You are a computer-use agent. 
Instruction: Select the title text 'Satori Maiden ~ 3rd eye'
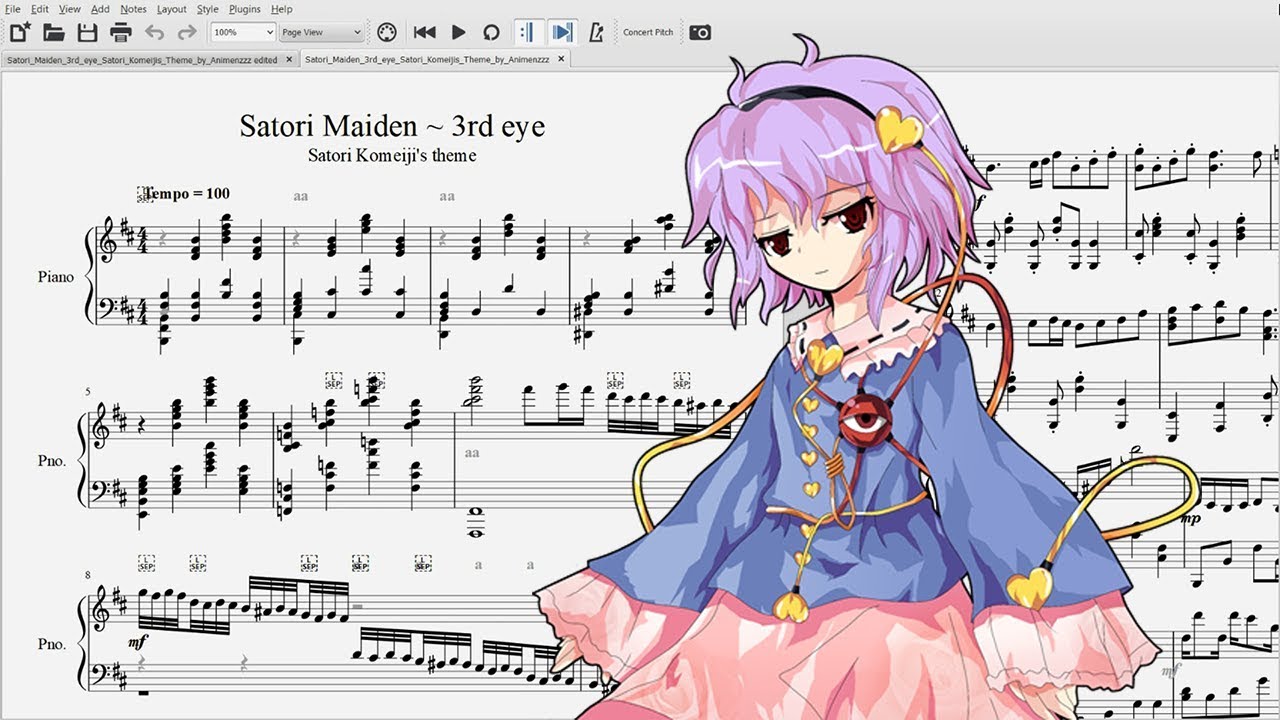(392, 126)
